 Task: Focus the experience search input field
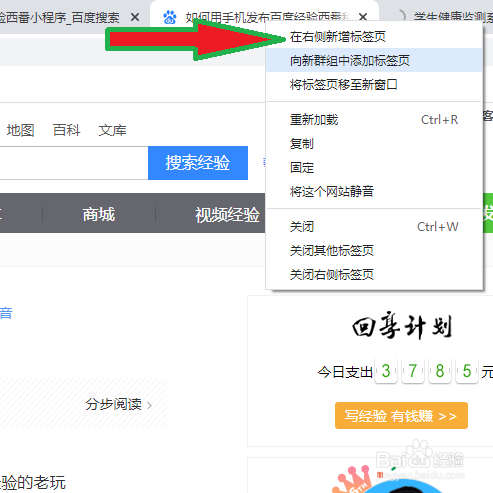pos(74,163)
